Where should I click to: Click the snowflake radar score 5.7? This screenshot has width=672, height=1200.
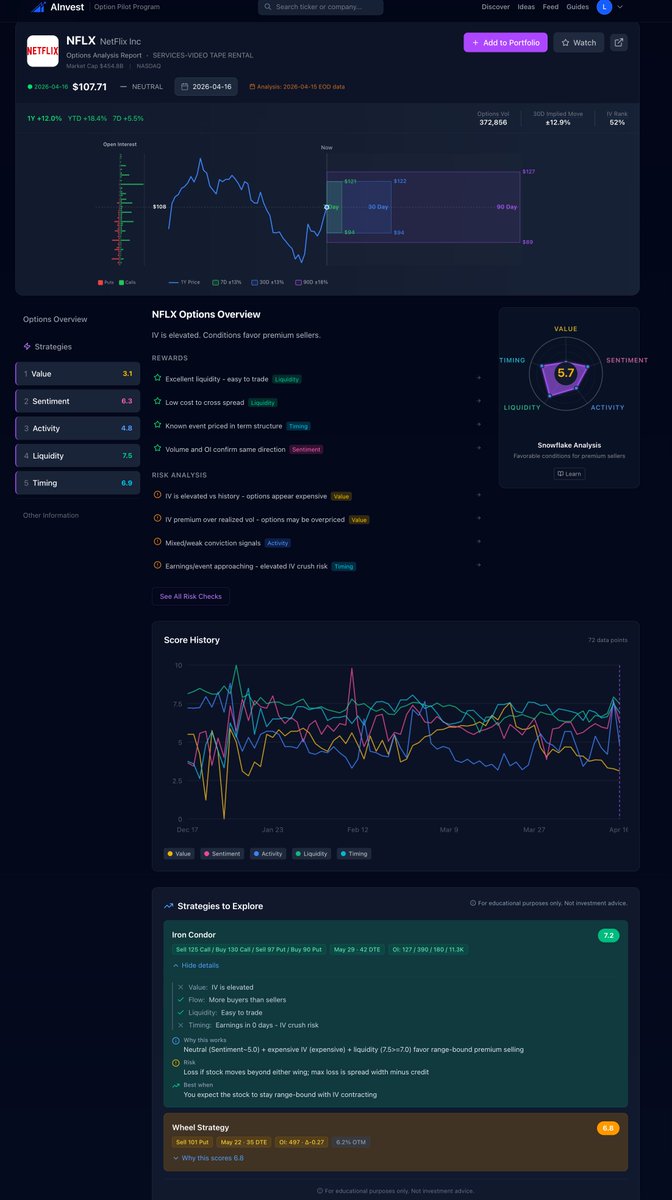click(566, 373)
